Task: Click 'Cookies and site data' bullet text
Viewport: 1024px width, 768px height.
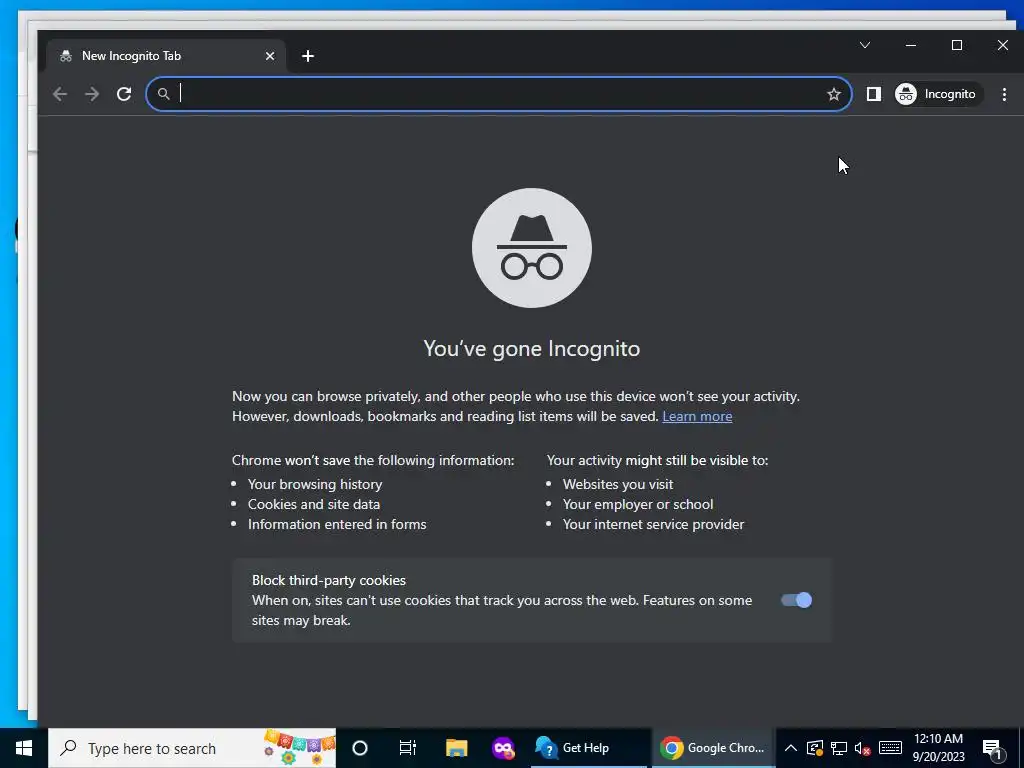Action: (313, 504)
